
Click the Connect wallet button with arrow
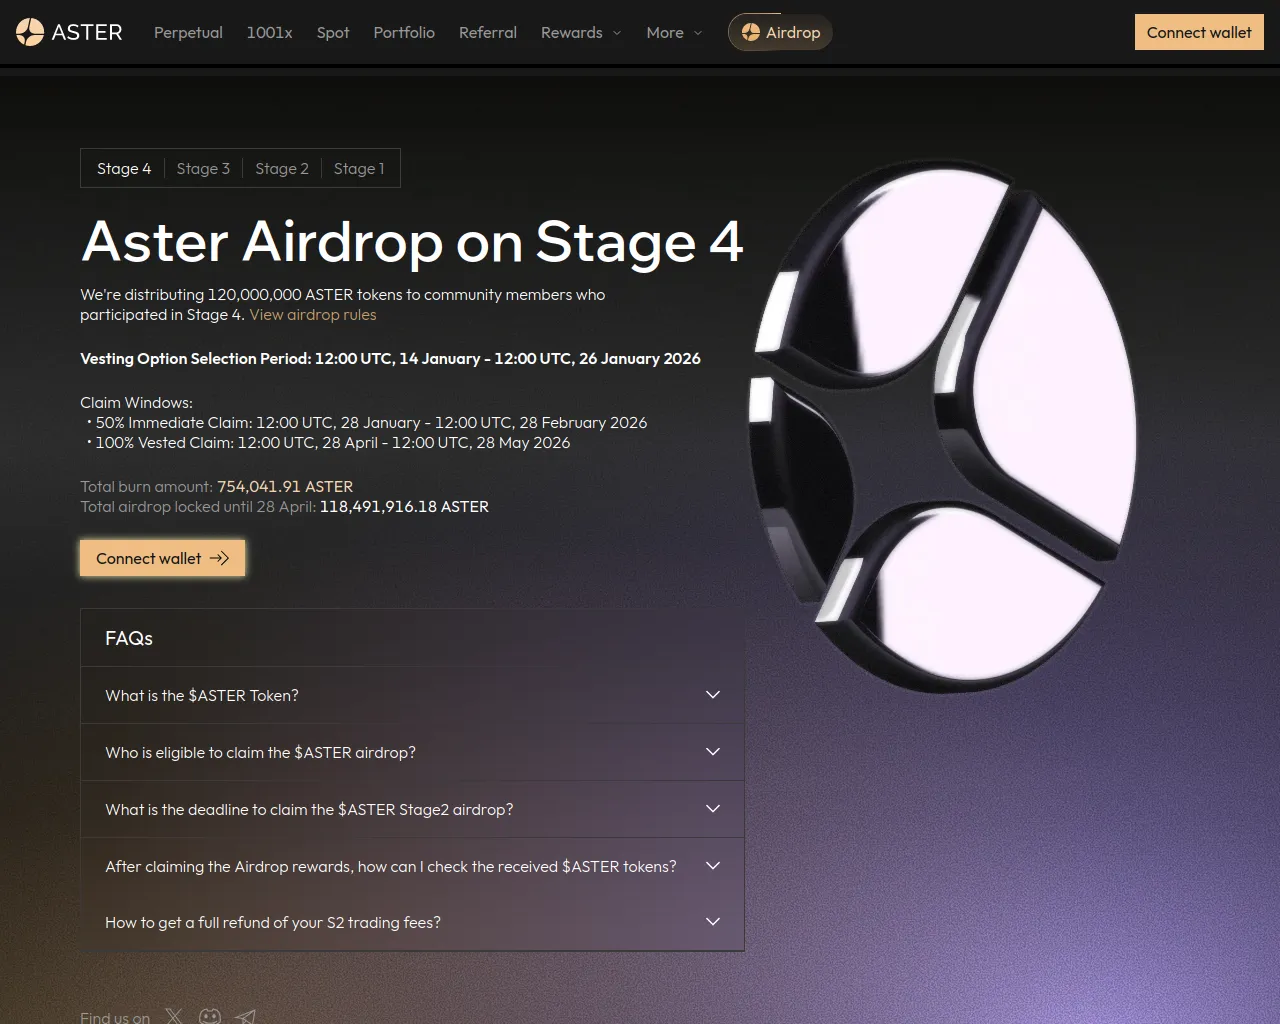pos(162,558)
